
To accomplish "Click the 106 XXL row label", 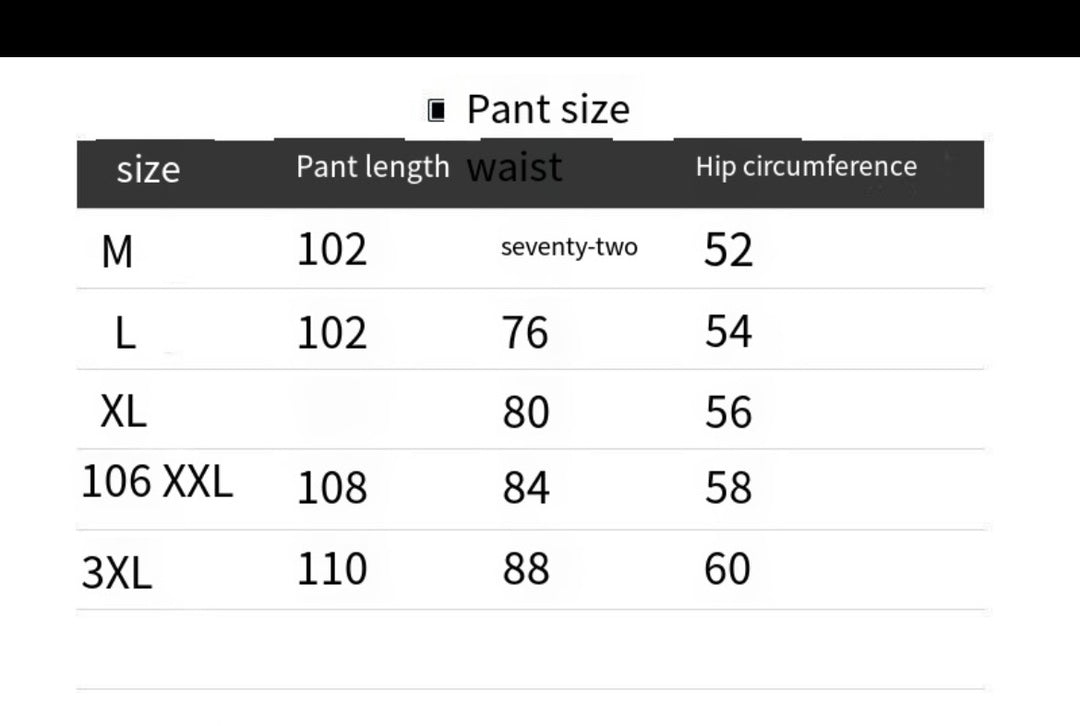I will coord(157,483).
